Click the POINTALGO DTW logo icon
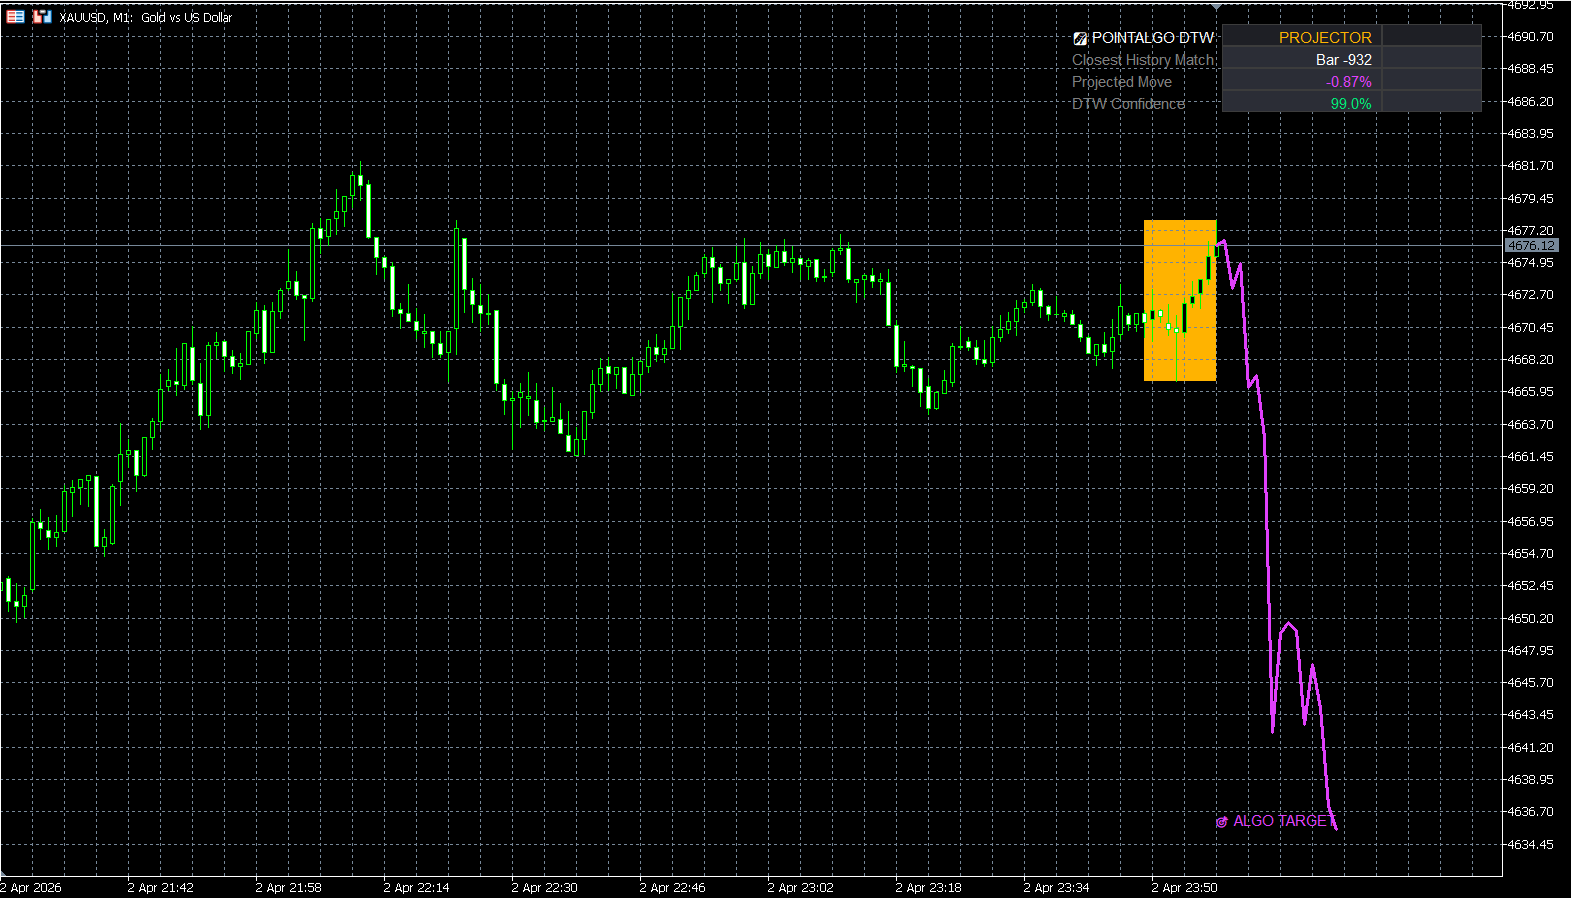The height and width of the screenshot is (898, 1571). click(1080, 38)
